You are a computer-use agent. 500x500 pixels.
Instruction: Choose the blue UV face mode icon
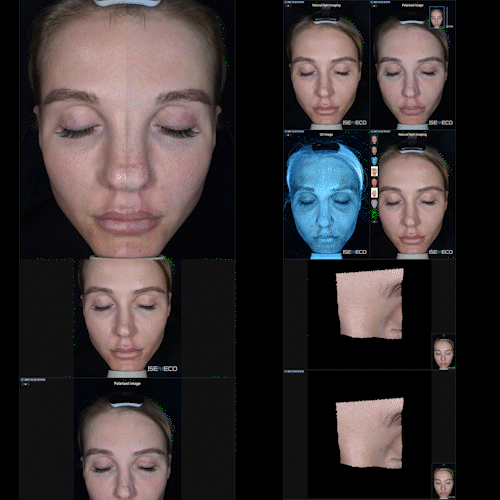(374, 161)
